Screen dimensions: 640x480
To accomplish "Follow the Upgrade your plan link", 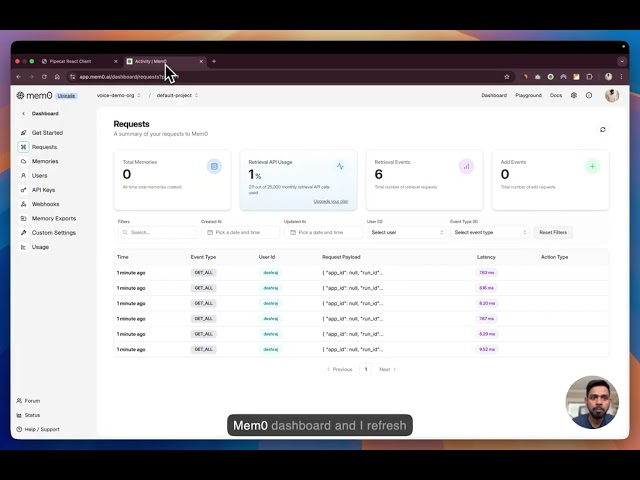I will coord(331,201).
